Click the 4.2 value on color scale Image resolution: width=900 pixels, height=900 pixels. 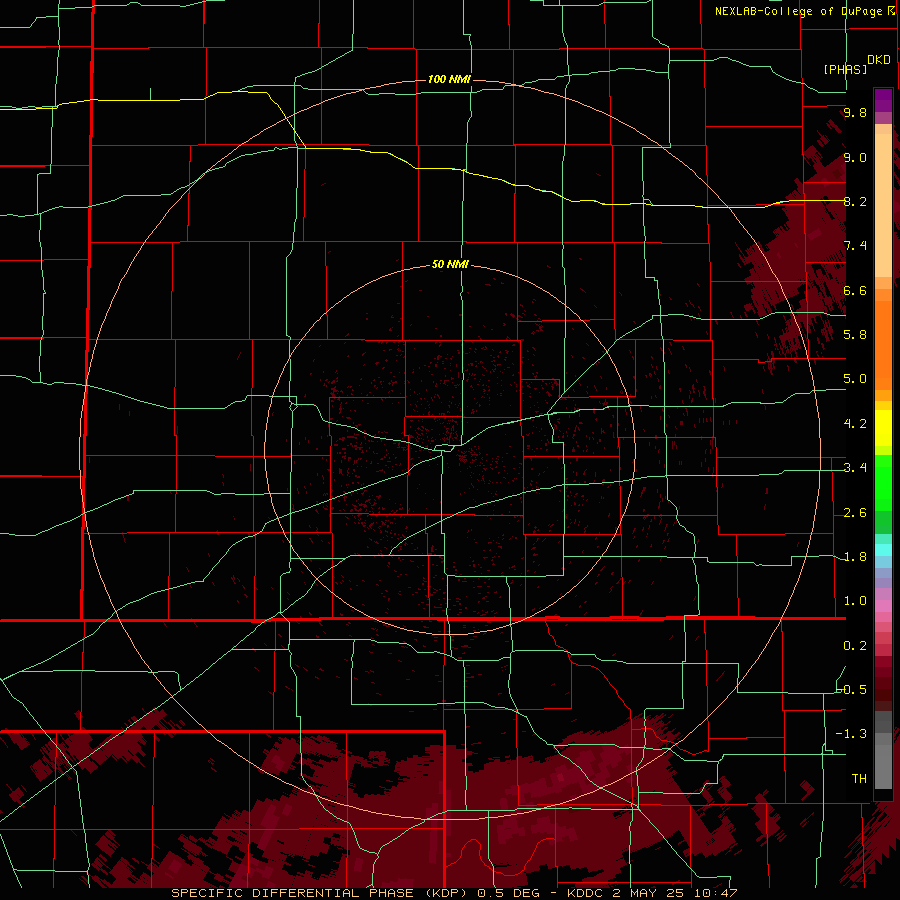coord(855,424)
